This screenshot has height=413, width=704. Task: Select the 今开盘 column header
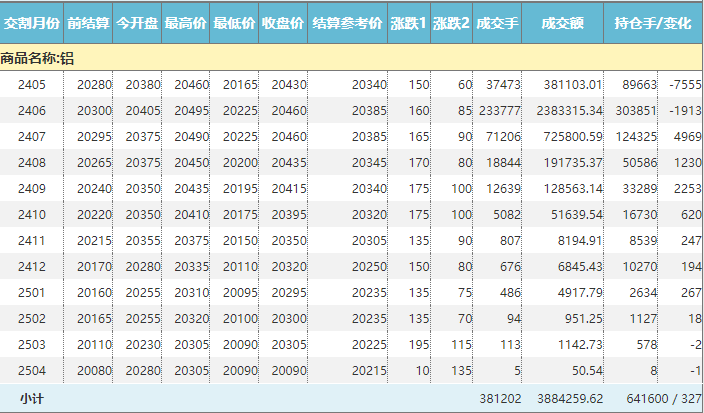(x=137, y=22)
